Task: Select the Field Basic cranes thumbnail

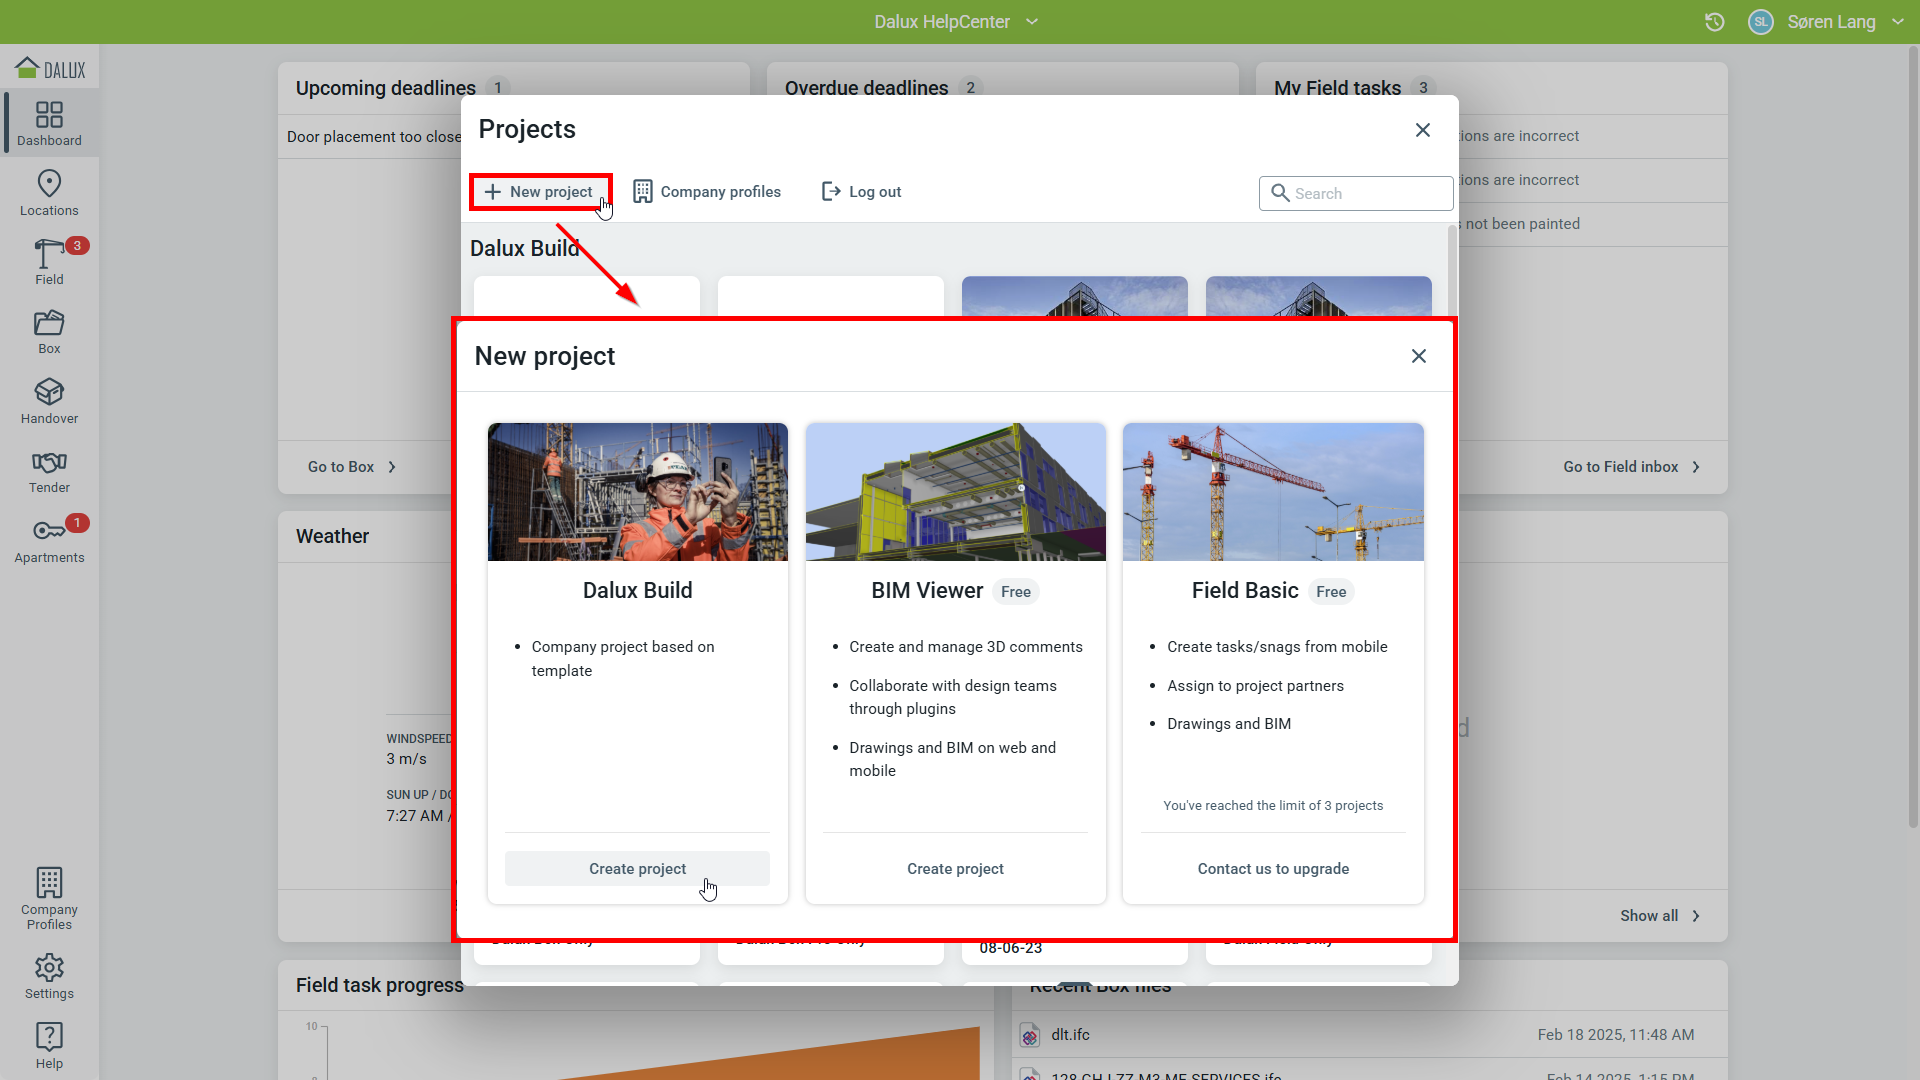Action: point(1273,492)
